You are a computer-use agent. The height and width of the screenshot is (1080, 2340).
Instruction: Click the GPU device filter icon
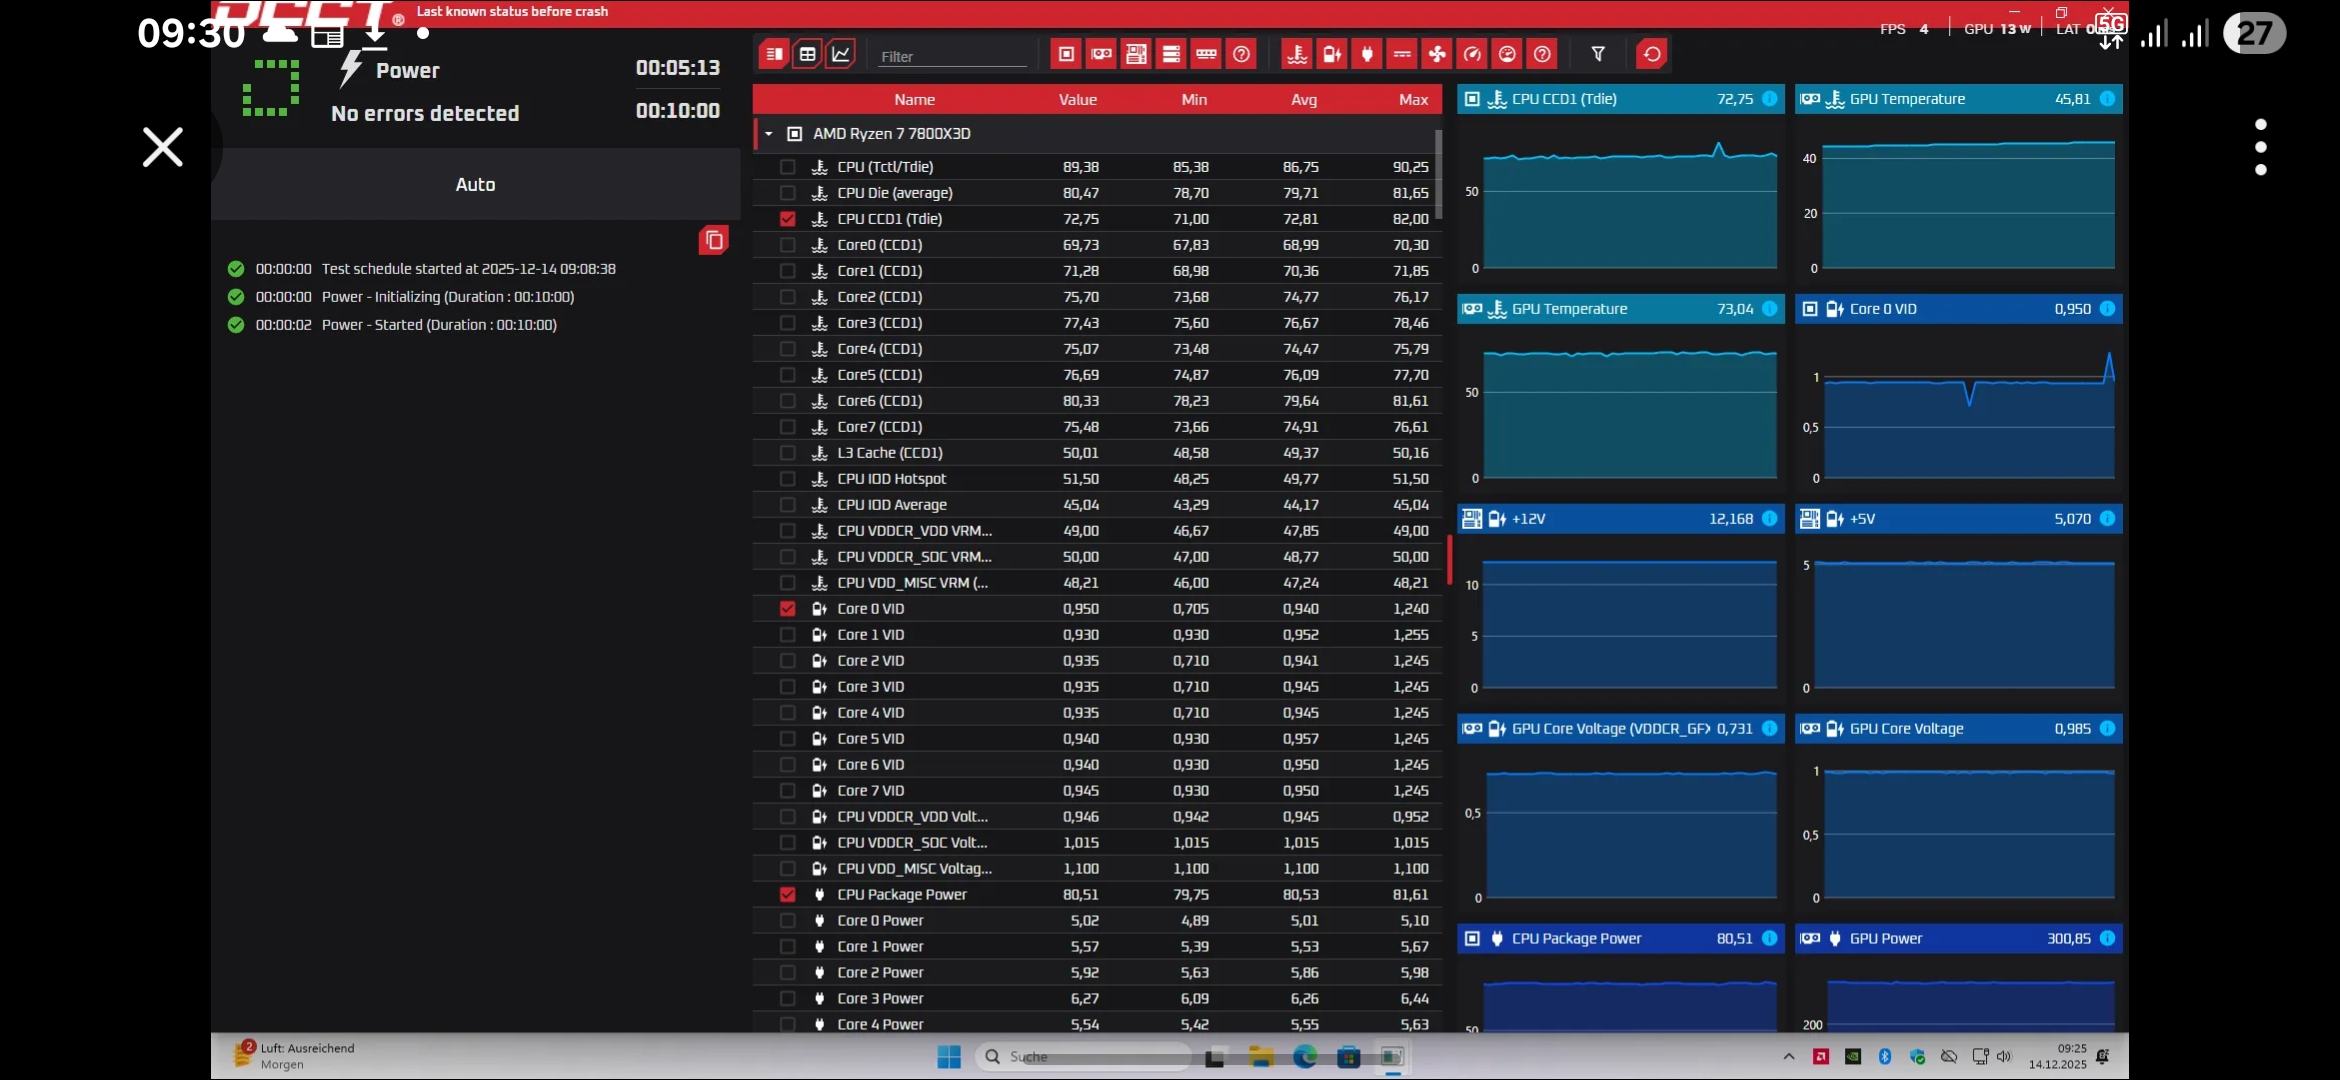click(1101, 54)
